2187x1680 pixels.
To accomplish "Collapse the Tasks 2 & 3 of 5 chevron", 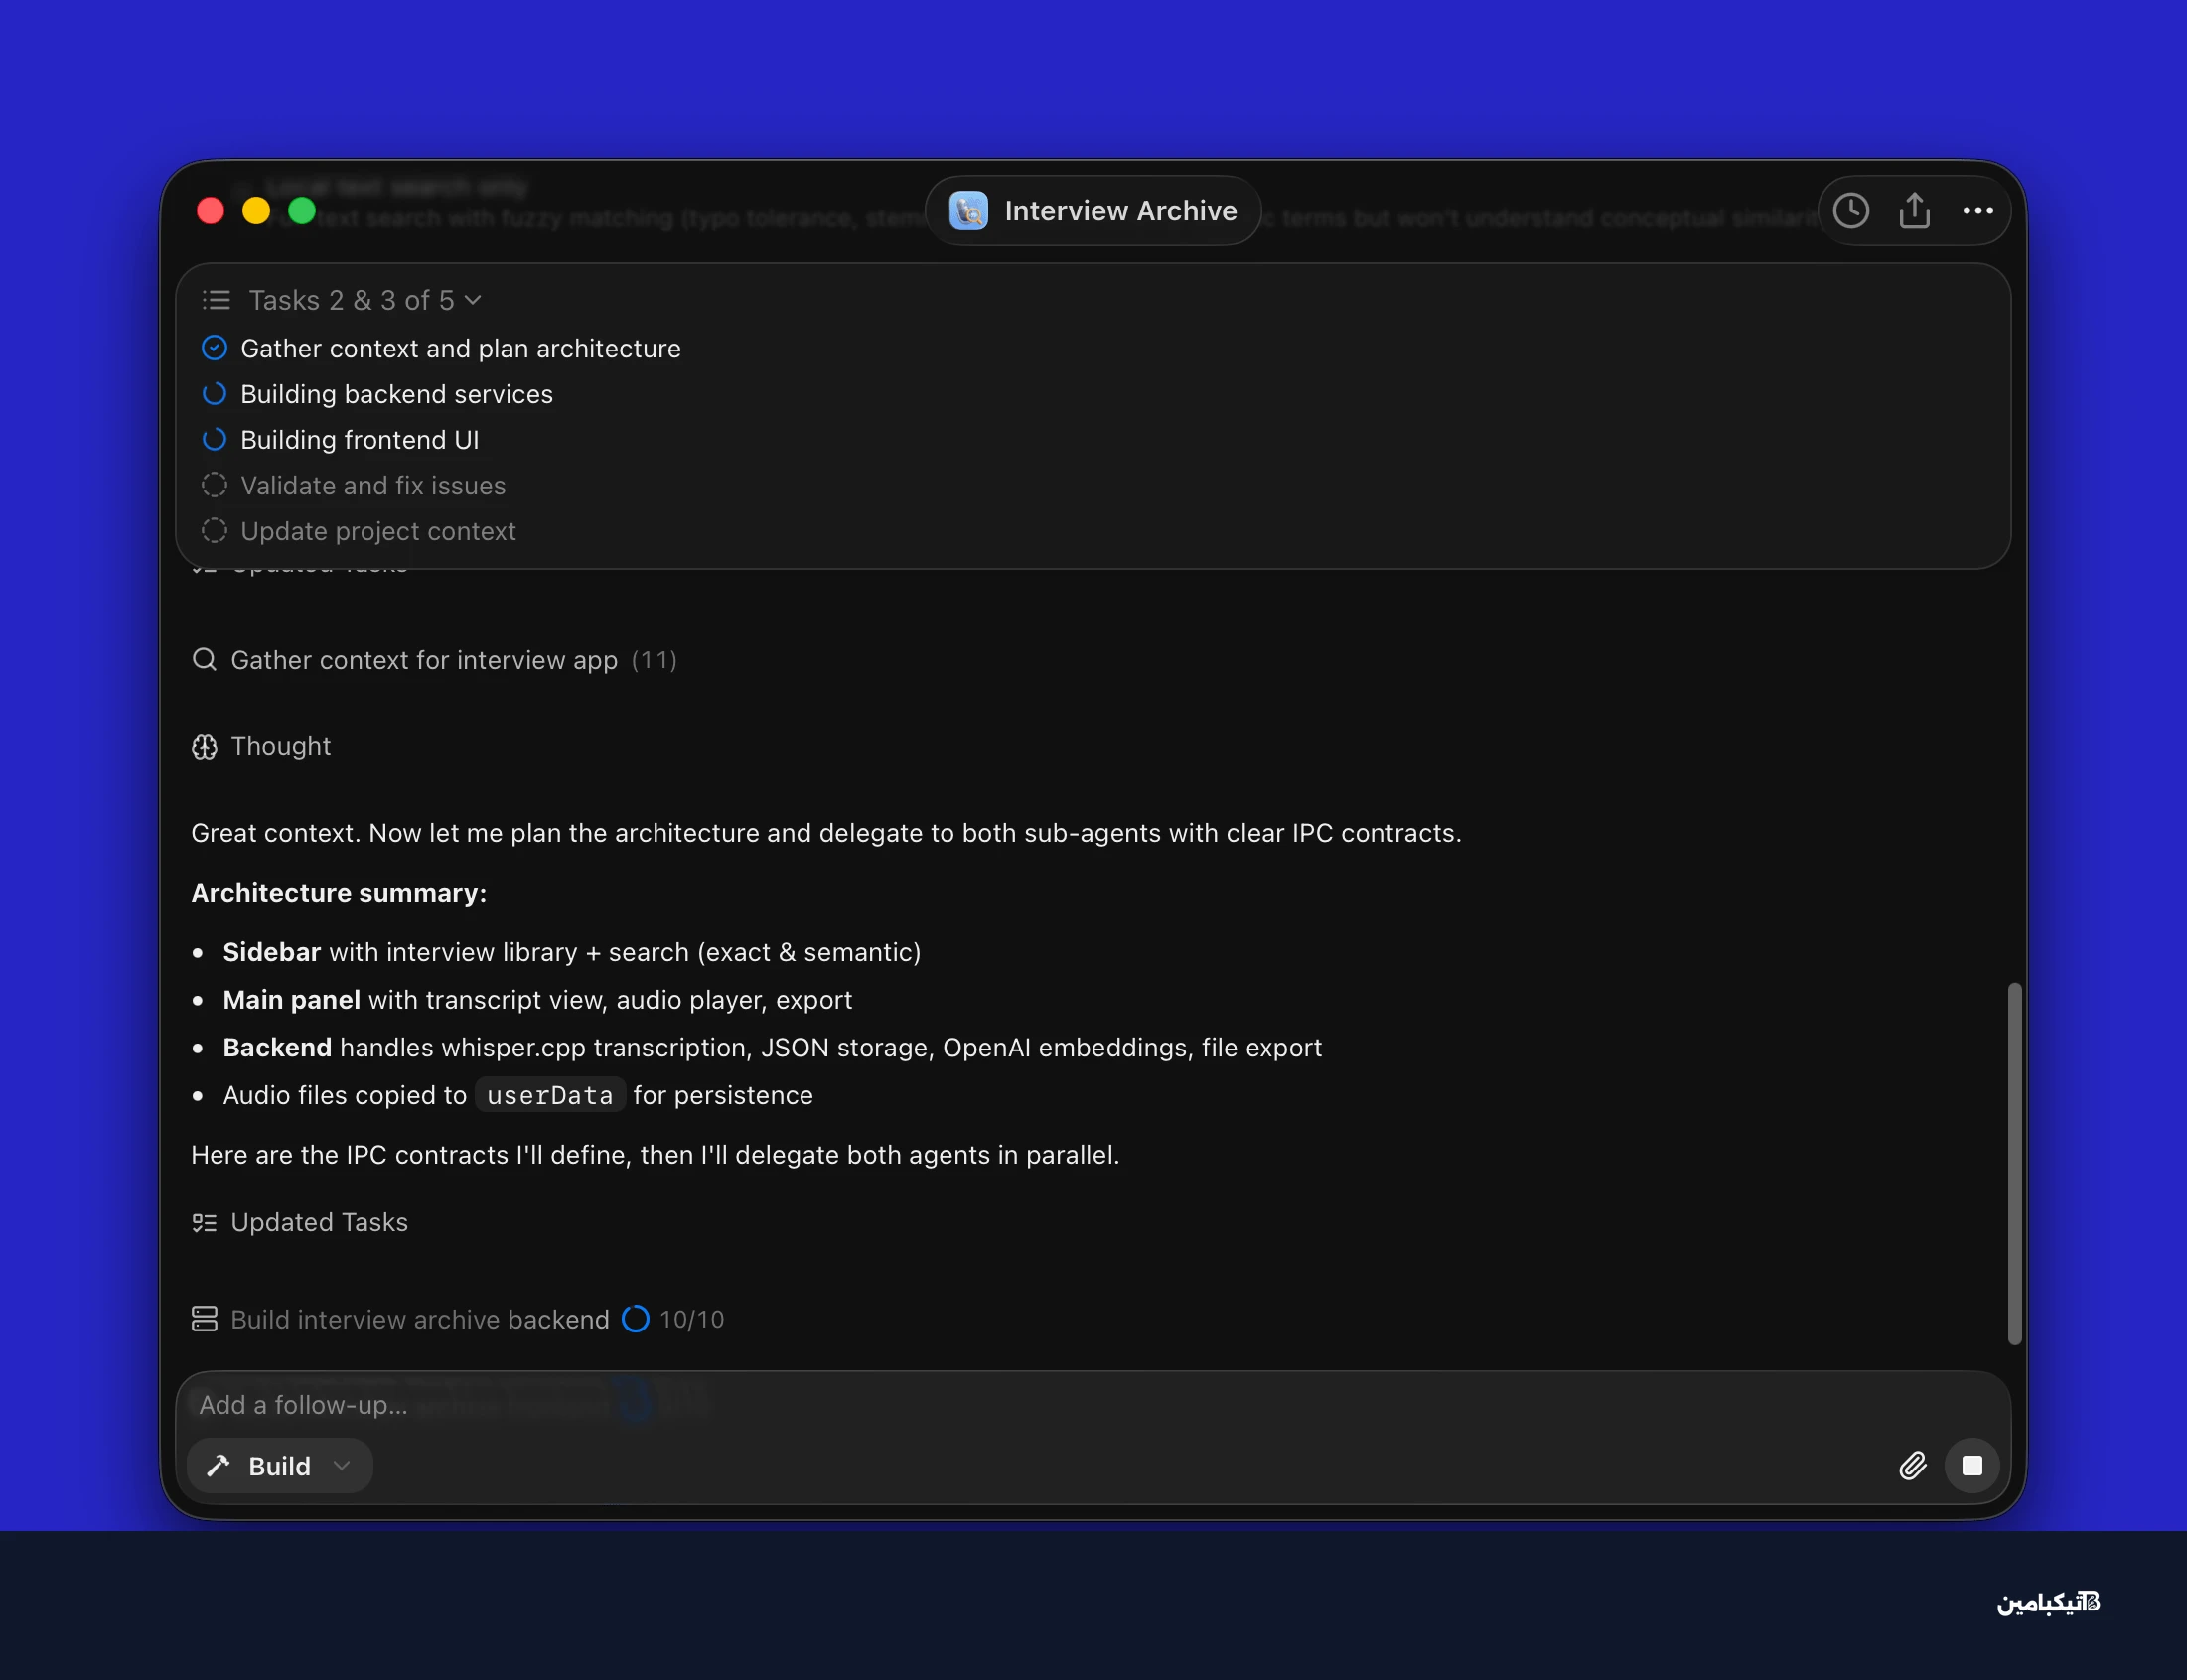I will [x=474, y=300].
